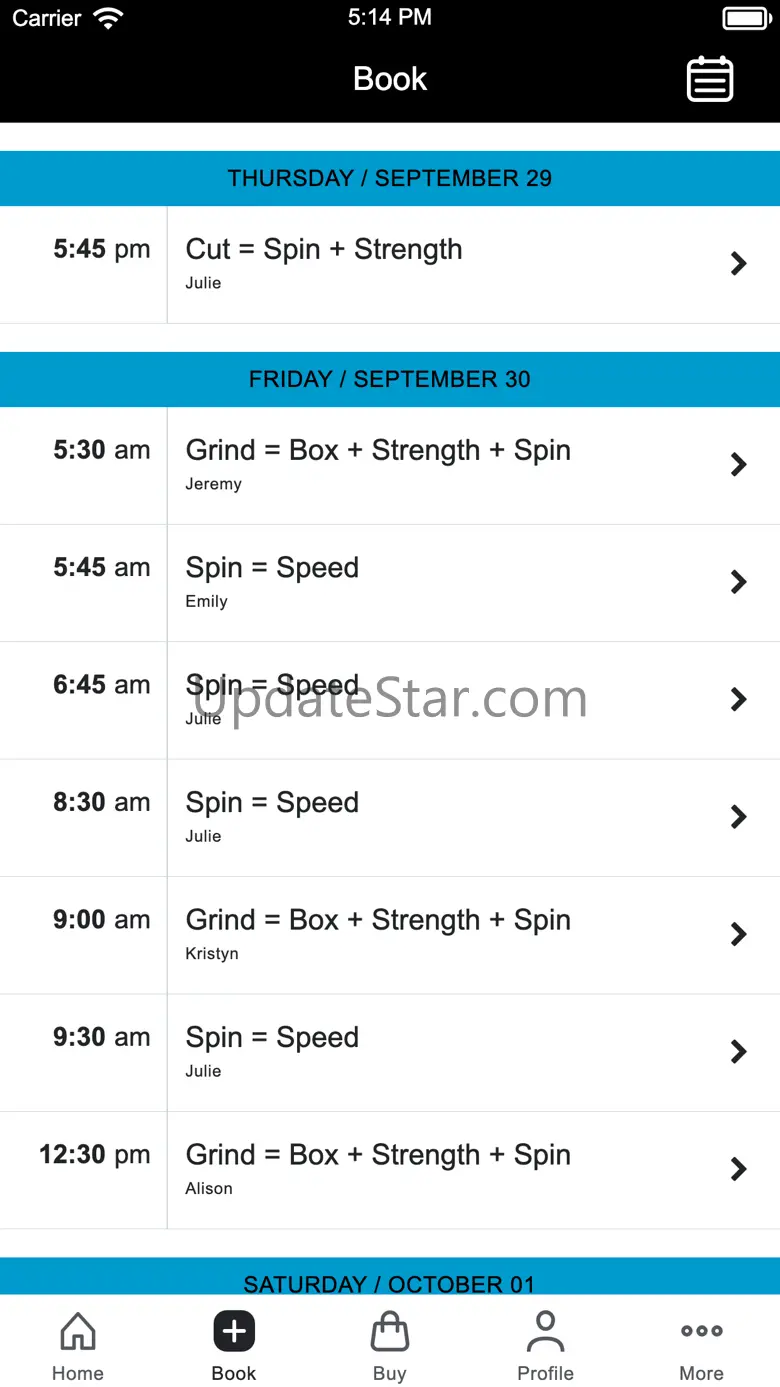The height and width of the screenshot is (1387, 780).
Task: Expand Thursday 5:45 pm Cut class chevron
Action: point(738,264)
